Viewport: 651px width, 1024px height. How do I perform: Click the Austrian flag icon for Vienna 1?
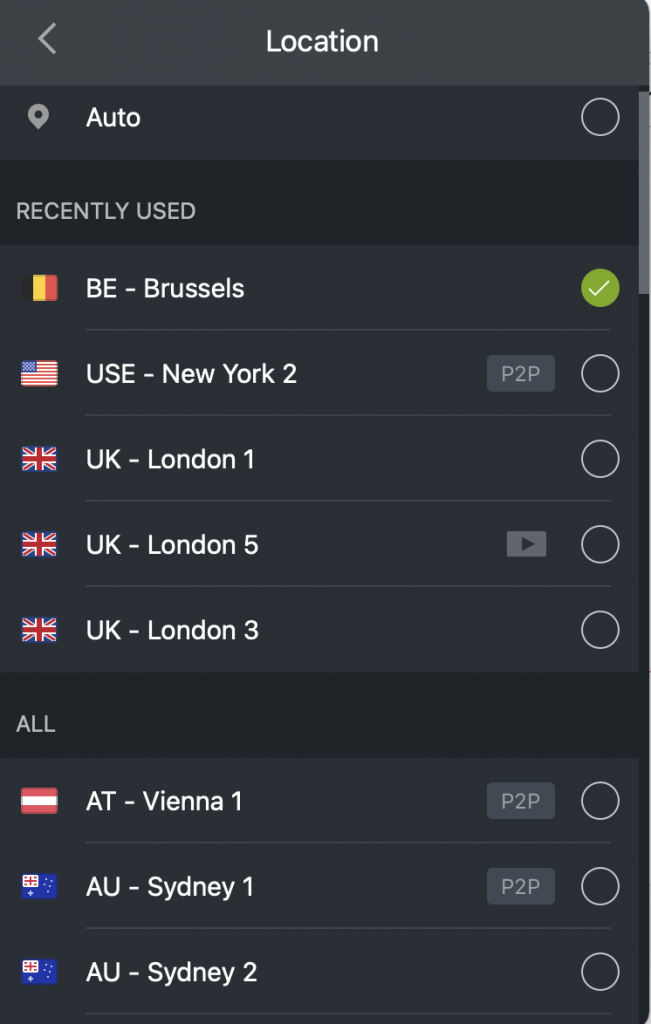tap(37, 801)
